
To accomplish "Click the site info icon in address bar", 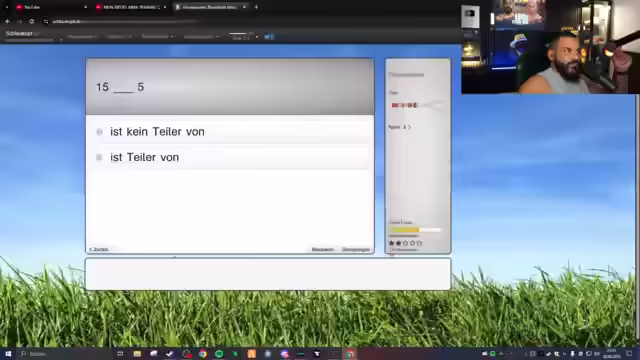I will click(46, 21).
